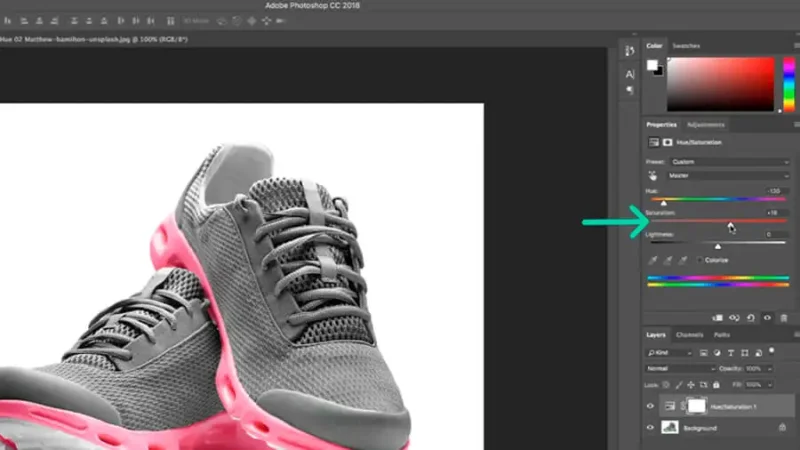Image resolution: width=800 pixels, height=450 pixels.
Task: Click the view previous state icon
Action: (x=734, y=318)
